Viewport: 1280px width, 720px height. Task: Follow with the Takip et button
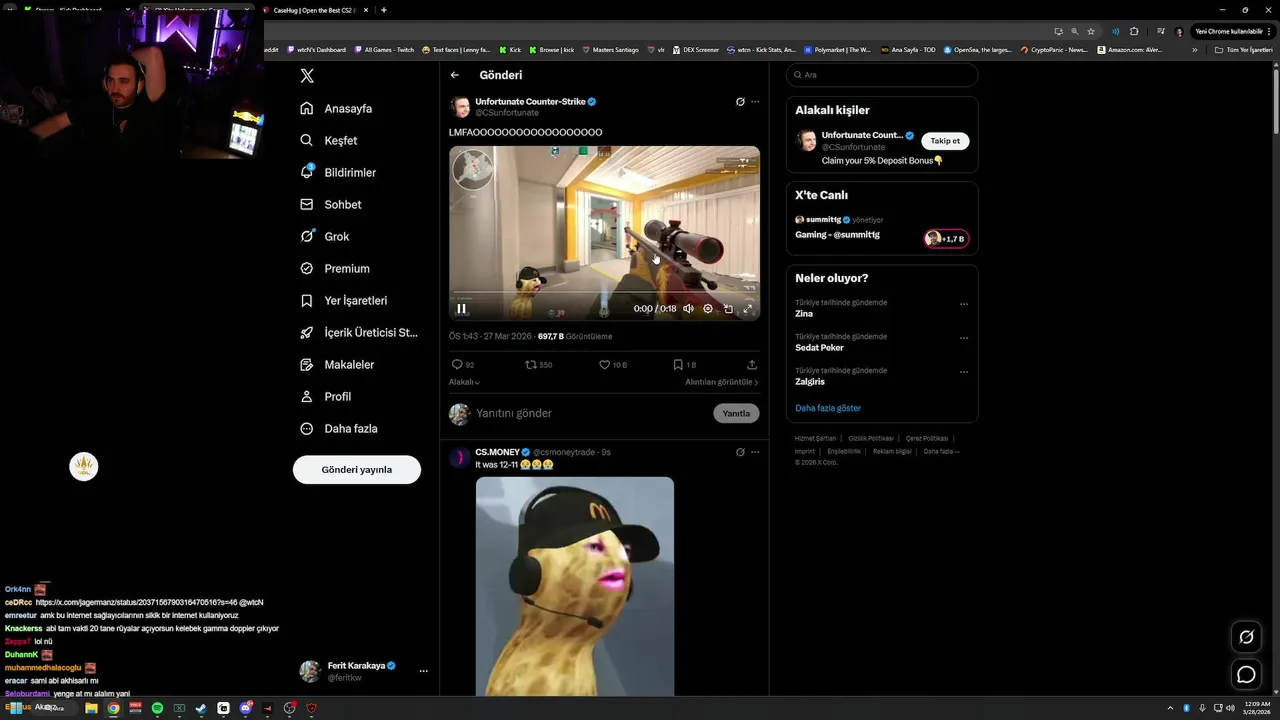pyautogui.click(x=945, y=141)
